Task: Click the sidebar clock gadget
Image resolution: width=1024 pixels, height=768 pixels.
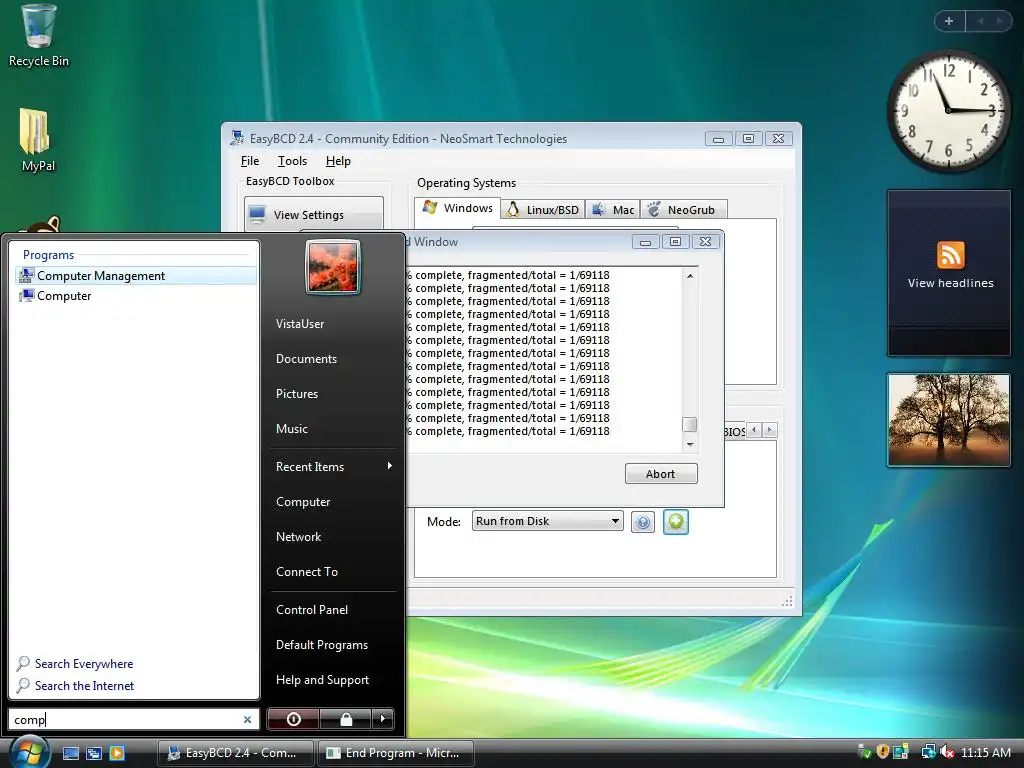Action: [948, 111]
